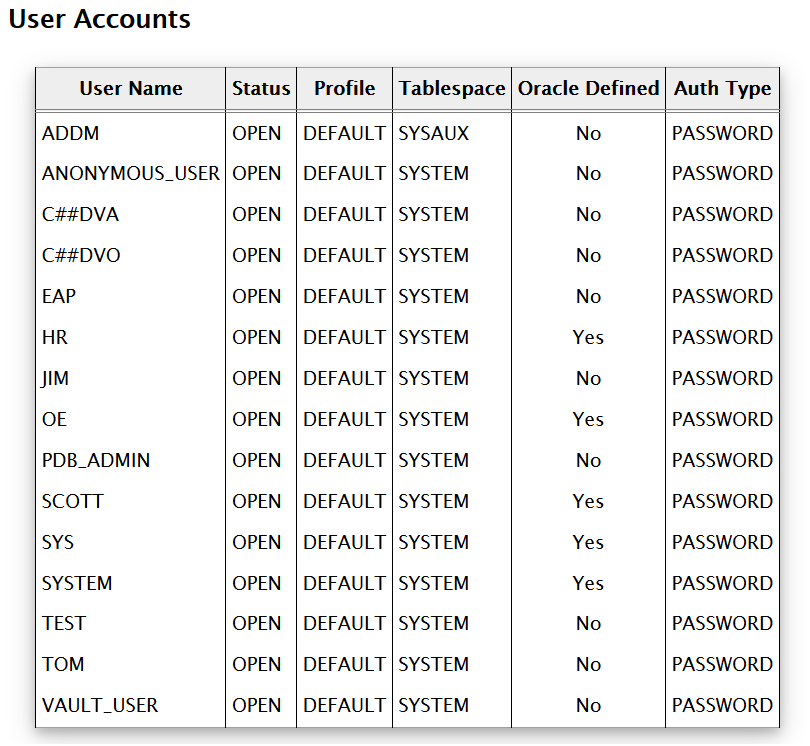Select the ANONYMOUS_USER user name cell
This screenshot has height=746, width=810.
click(x=131, y=174)
